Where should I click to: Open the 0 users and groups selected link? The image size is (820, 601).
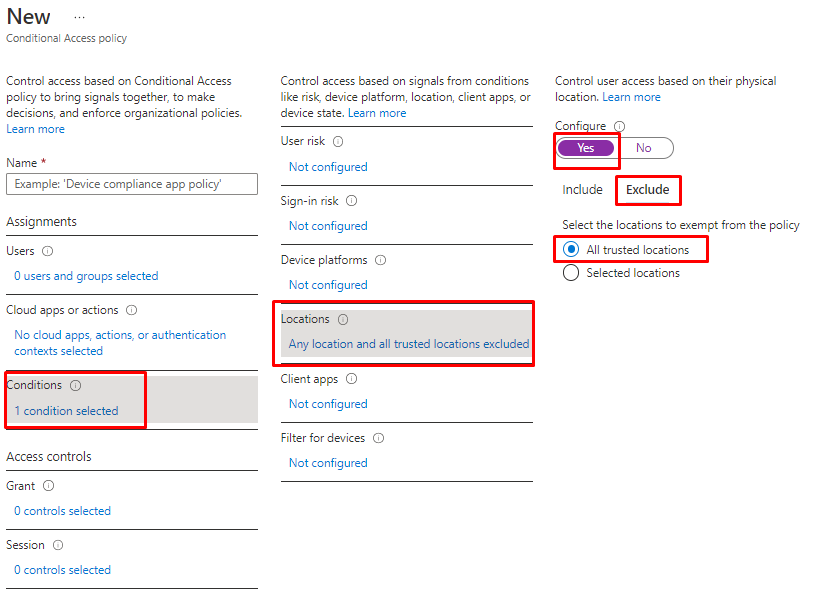86,276
